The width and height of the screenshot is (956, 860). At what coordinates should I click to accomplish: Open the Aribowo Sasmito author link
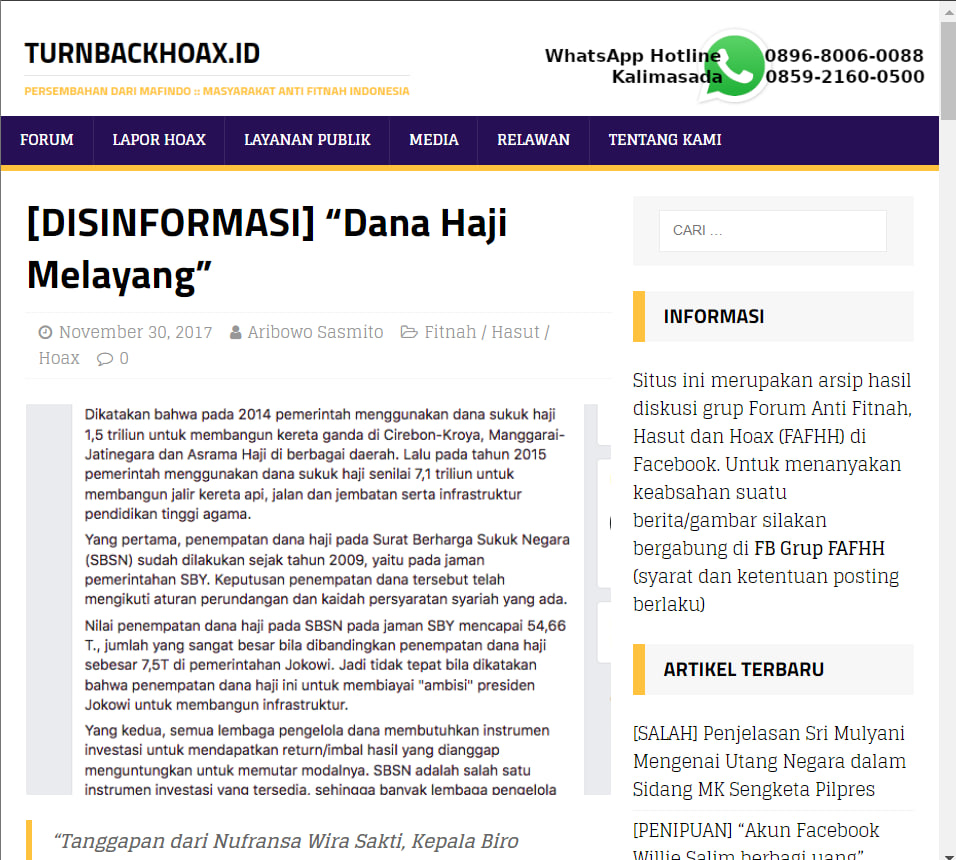point(315,332)
